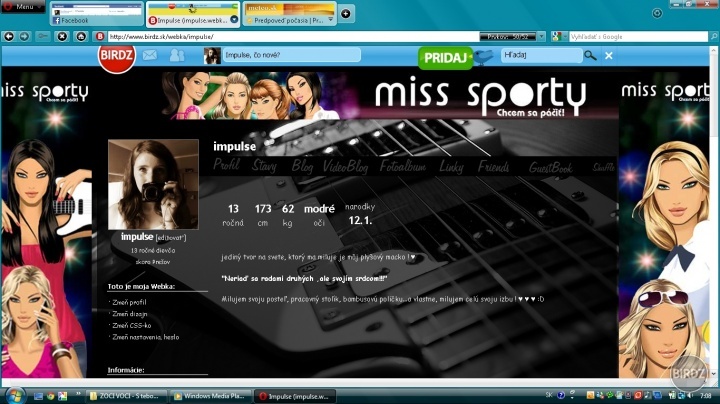The image size is (720, 404).
Task: Focus the 'Impulse, čo nové?' status field
Action: (292, 55)
